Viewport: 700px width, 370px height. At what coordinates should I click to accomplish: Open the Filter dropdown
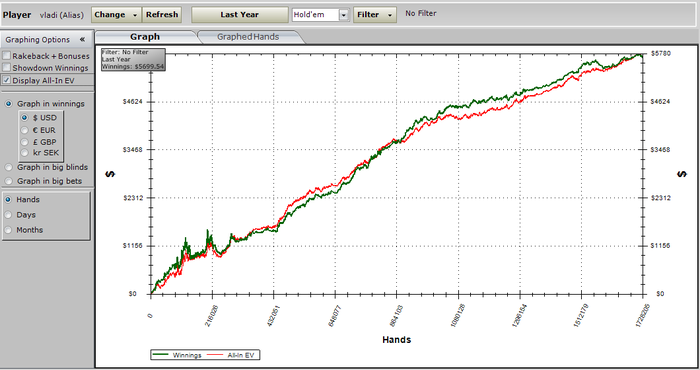point(375,15)
